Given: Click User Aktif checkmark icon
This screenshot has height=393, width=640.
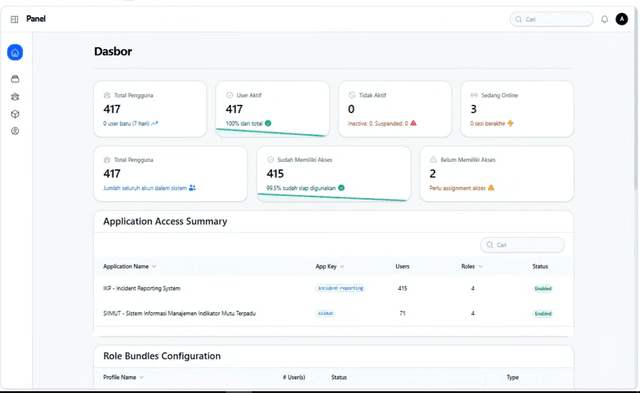Looking at the screenshot, I should (x=229, y=95).
